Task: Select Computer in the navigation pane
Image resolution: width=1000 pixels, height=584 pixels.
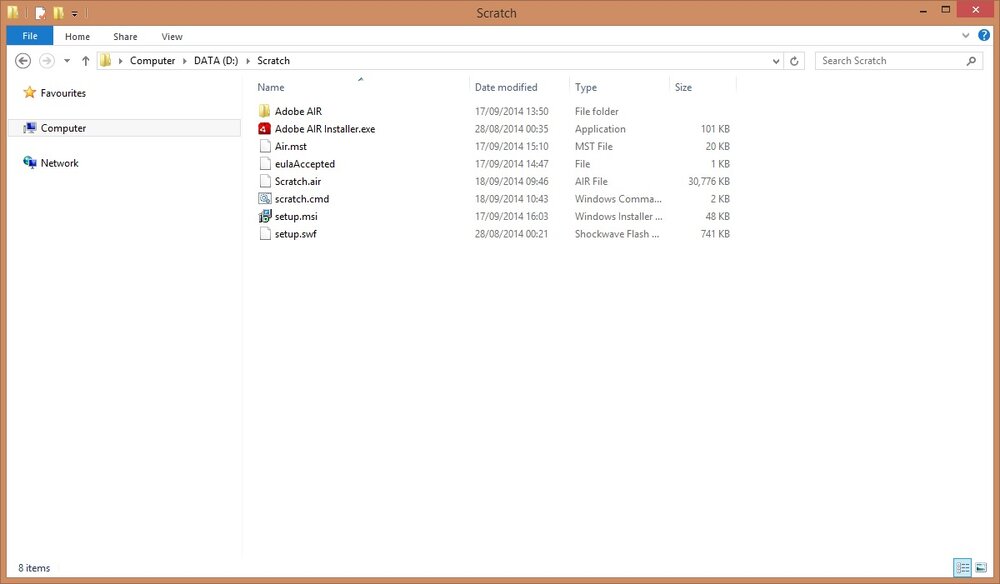Action: pyautogui.click(x=63, y=128)
